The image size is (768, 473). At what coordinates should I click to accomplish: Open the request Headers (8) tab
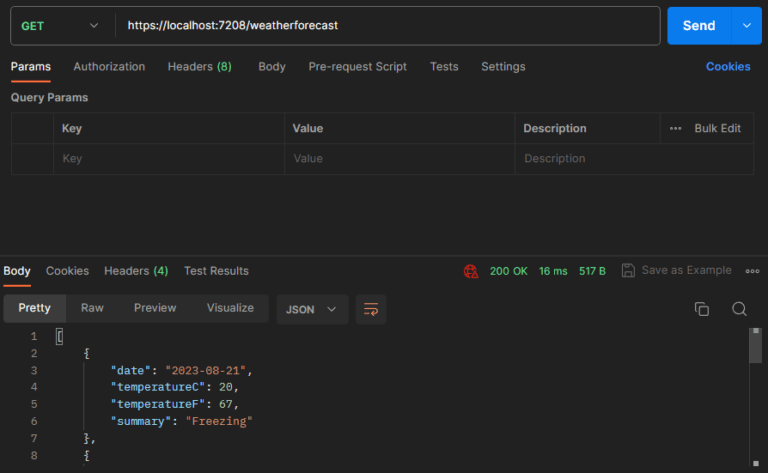tap(200, 67)
